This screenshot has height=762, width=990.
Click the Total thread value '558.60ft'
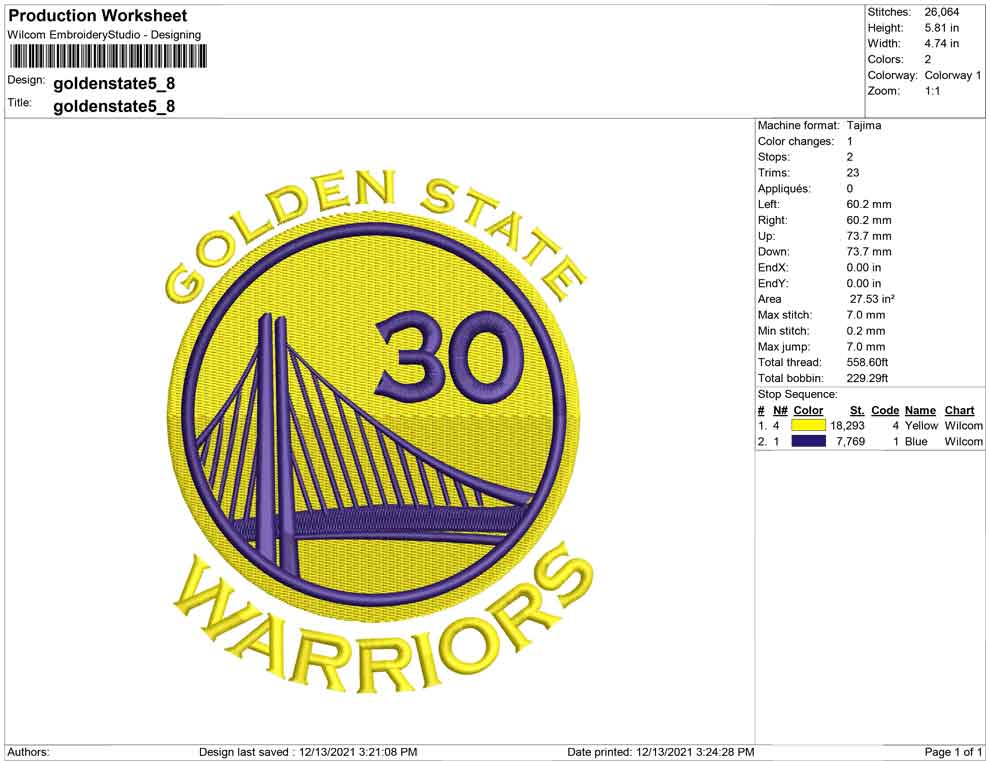tap(867, 362)
